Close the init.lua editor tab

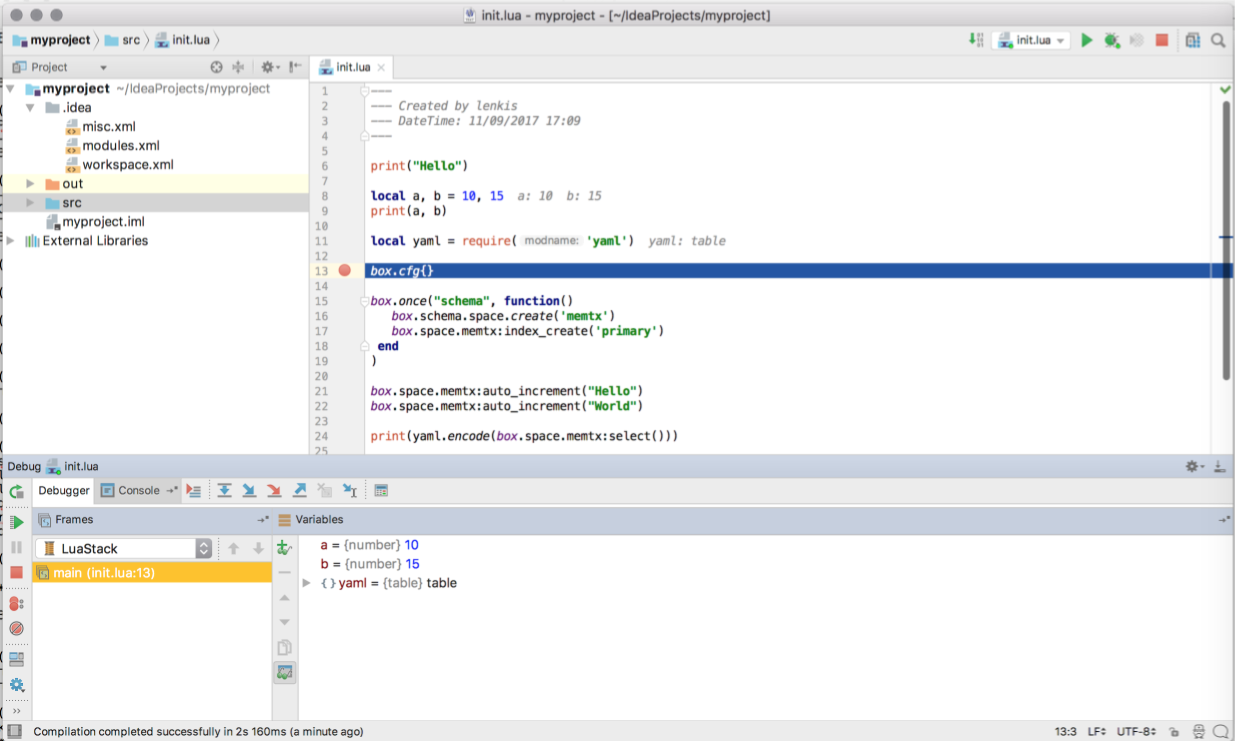381,68
